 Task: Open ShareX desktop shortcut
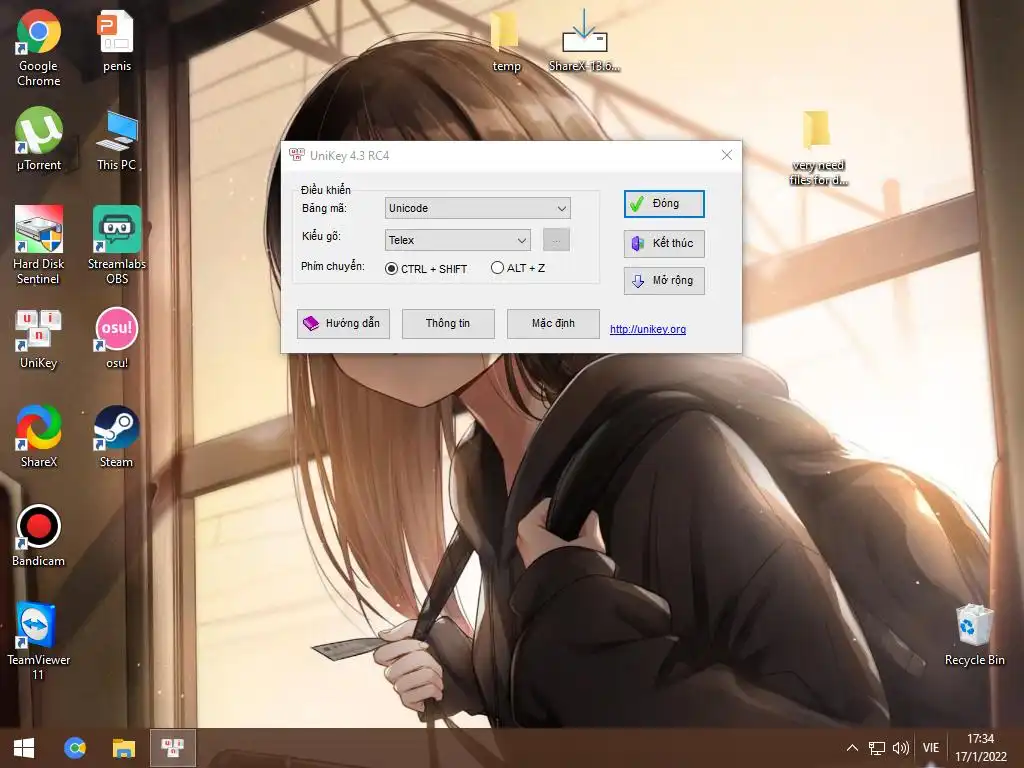[39, 436]
